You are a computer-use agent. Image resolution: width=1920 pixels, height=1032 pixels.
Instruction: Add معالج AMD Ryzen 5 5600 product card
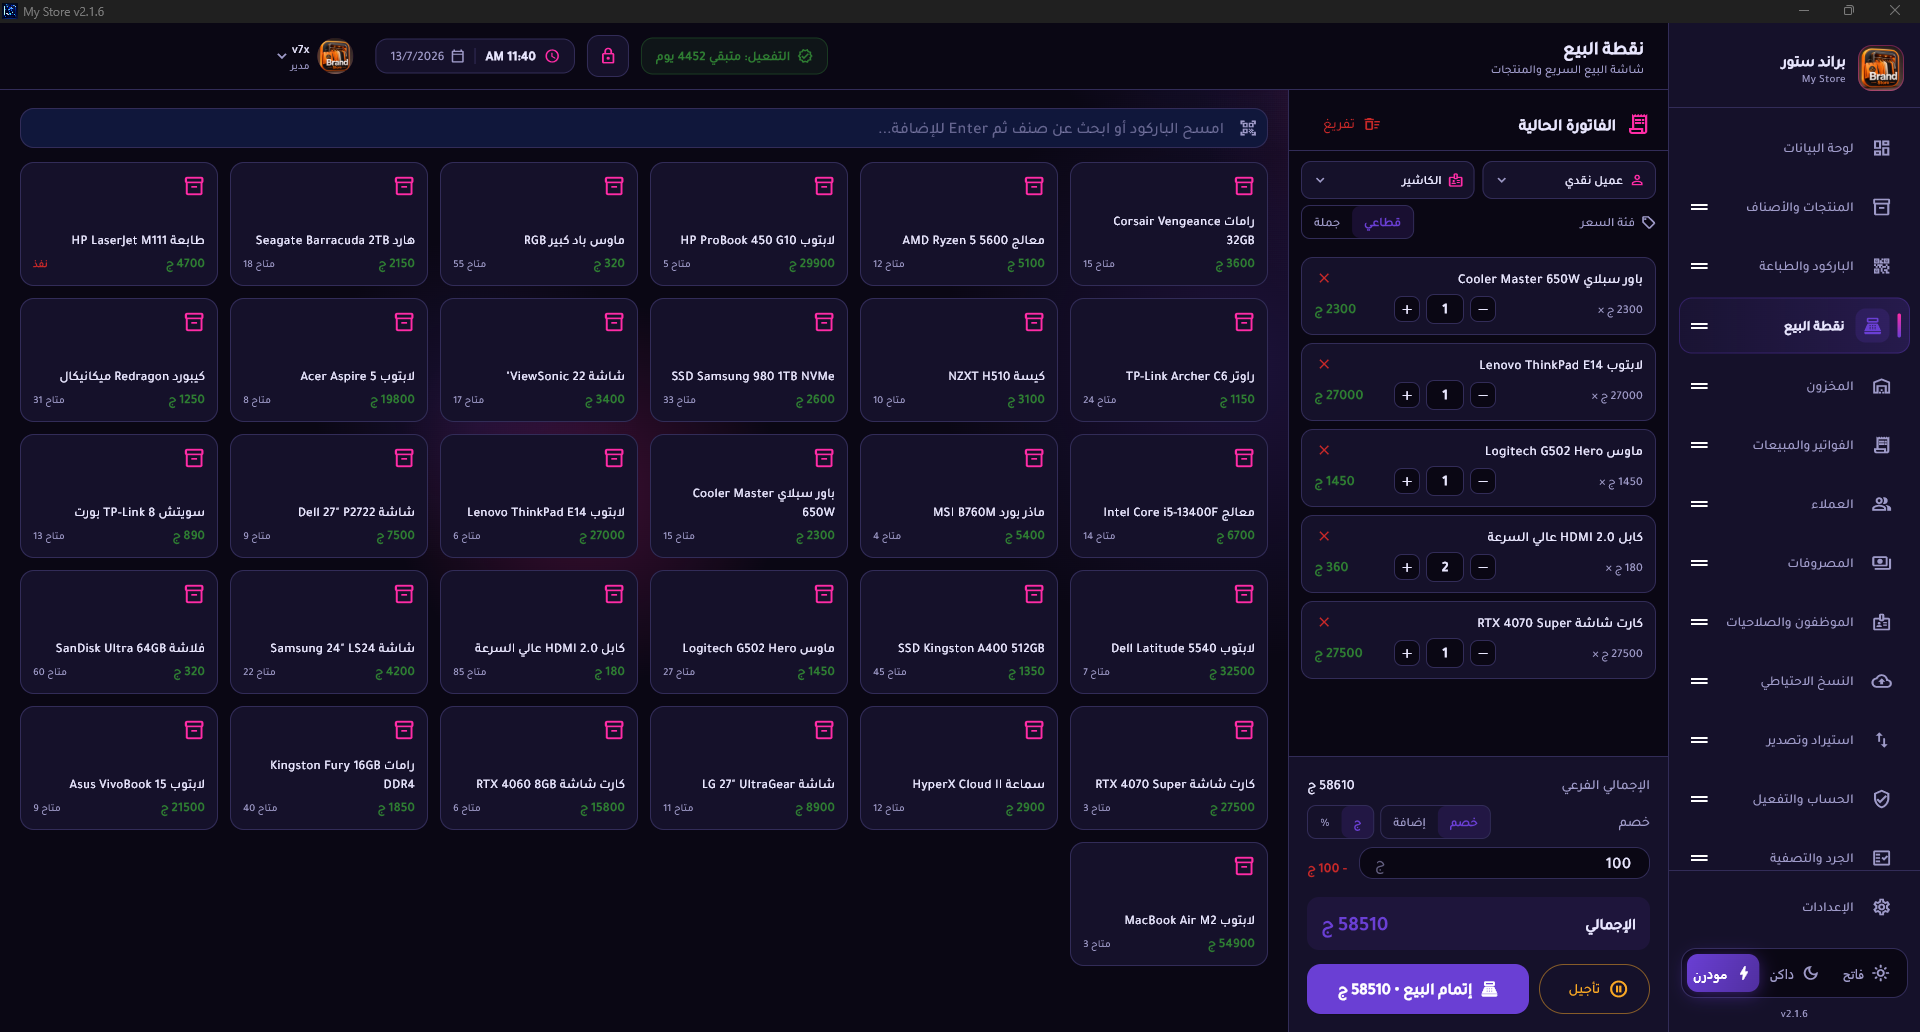[958, 224]
